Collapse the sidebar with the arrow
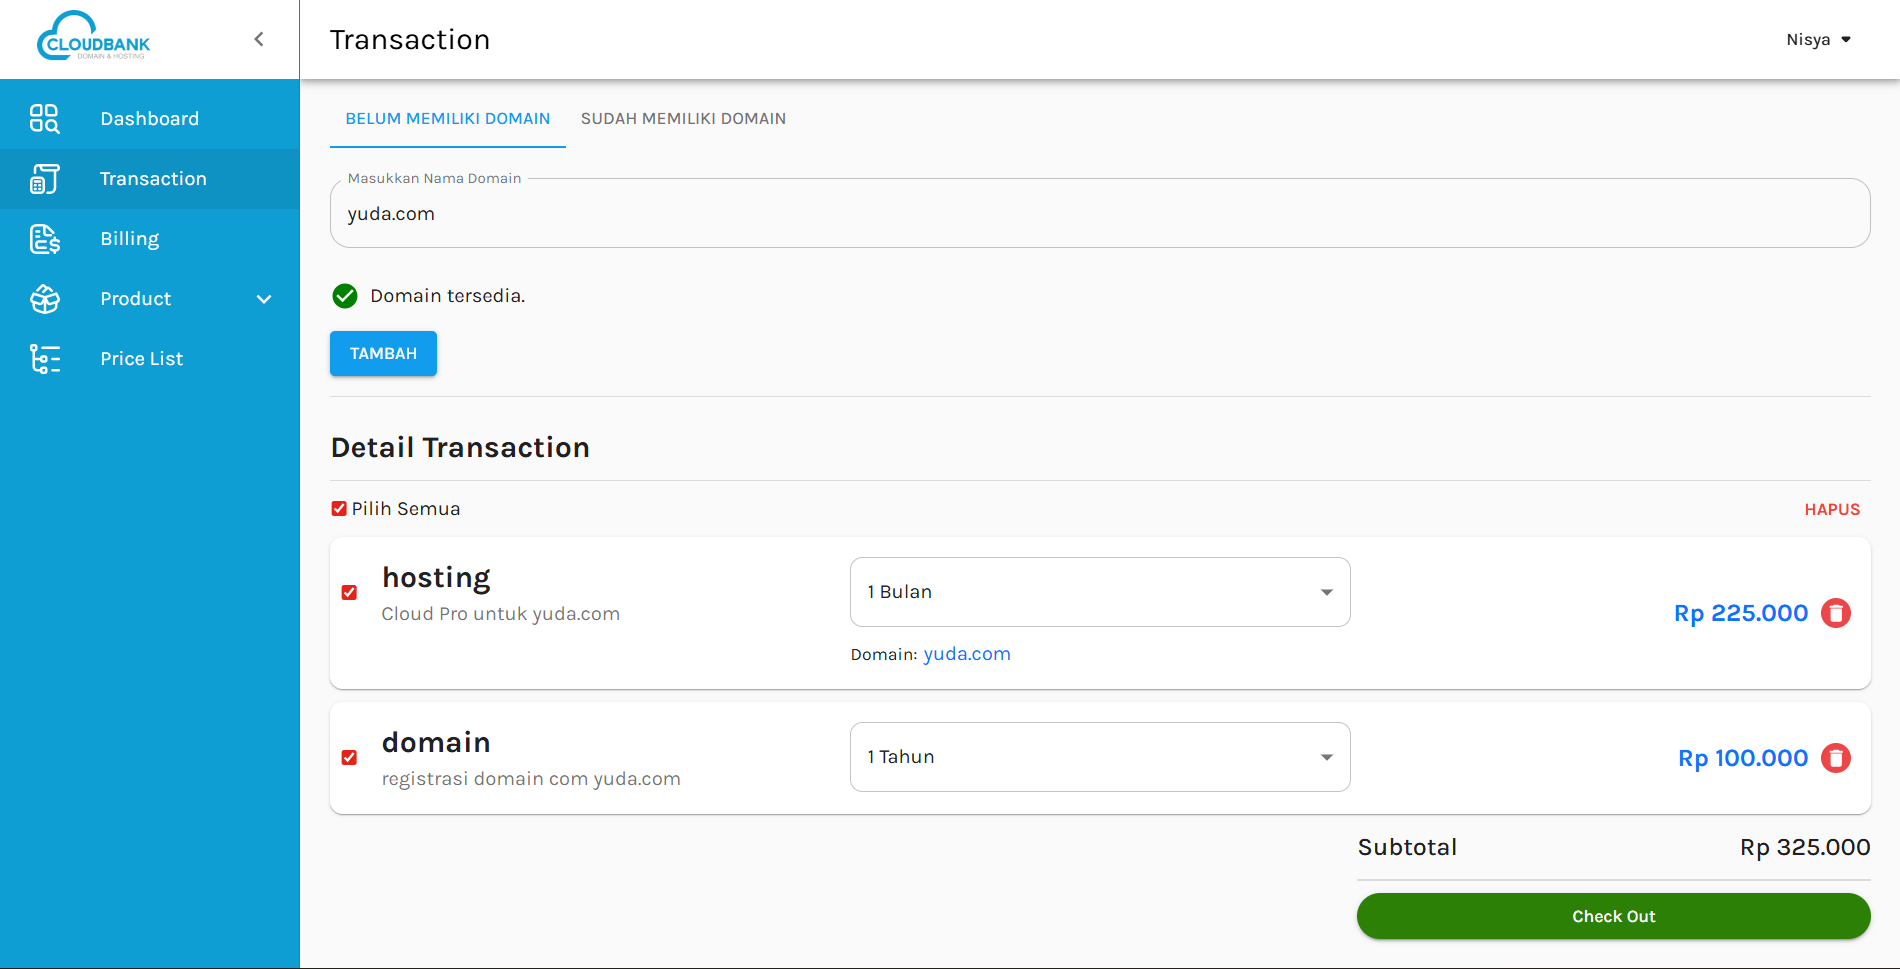This screenshot has height=969, width=1900. point(259,39)
